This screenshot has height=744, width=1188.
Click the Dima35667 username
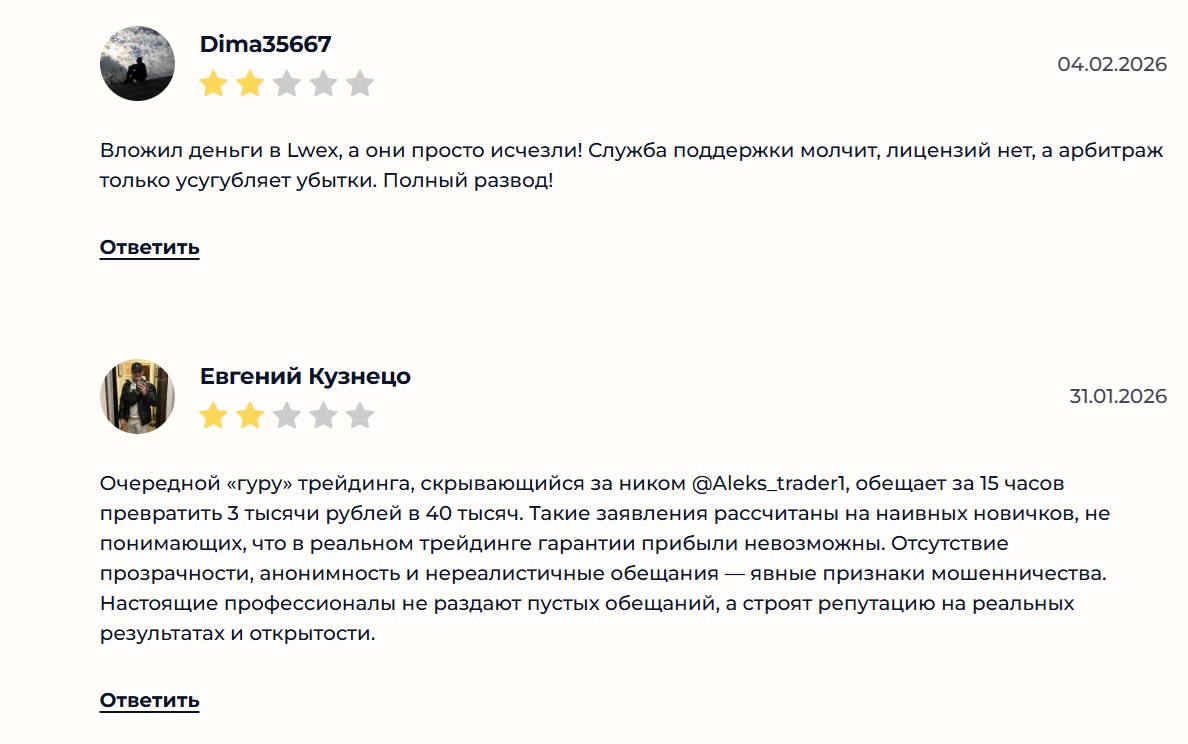[265, 44]
